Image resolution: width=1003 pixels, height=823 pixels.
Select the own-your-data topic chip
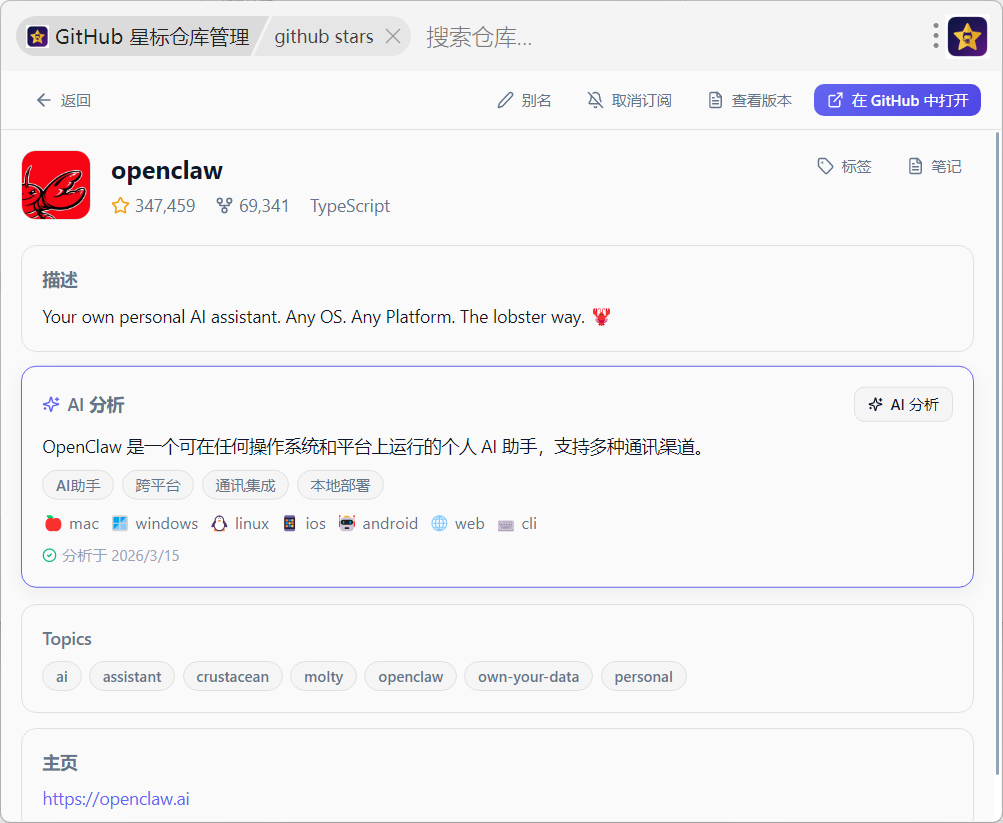tap(528, 676)
